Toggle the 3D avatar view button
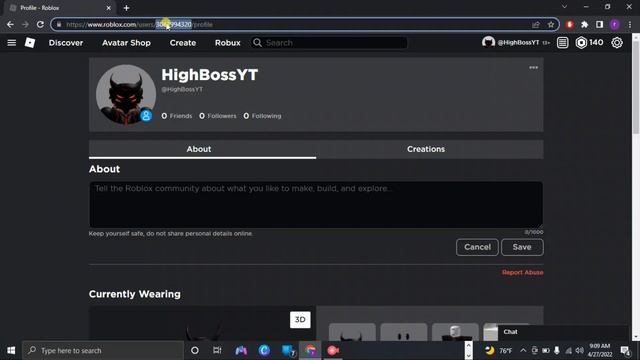 300,320
